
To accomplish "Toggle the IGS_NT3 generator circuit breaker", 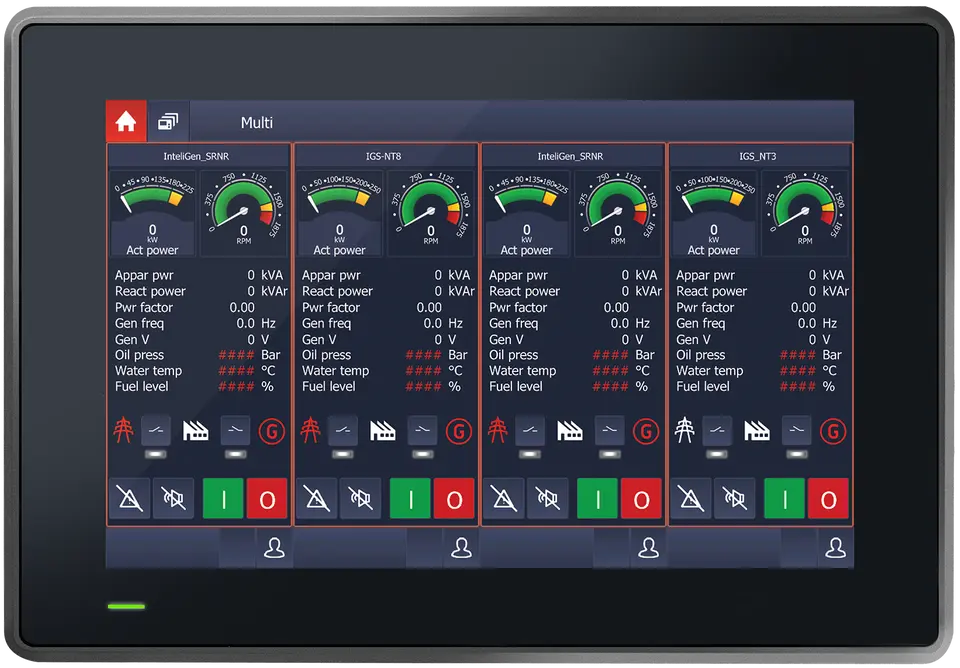I will (x=797, y=430).
